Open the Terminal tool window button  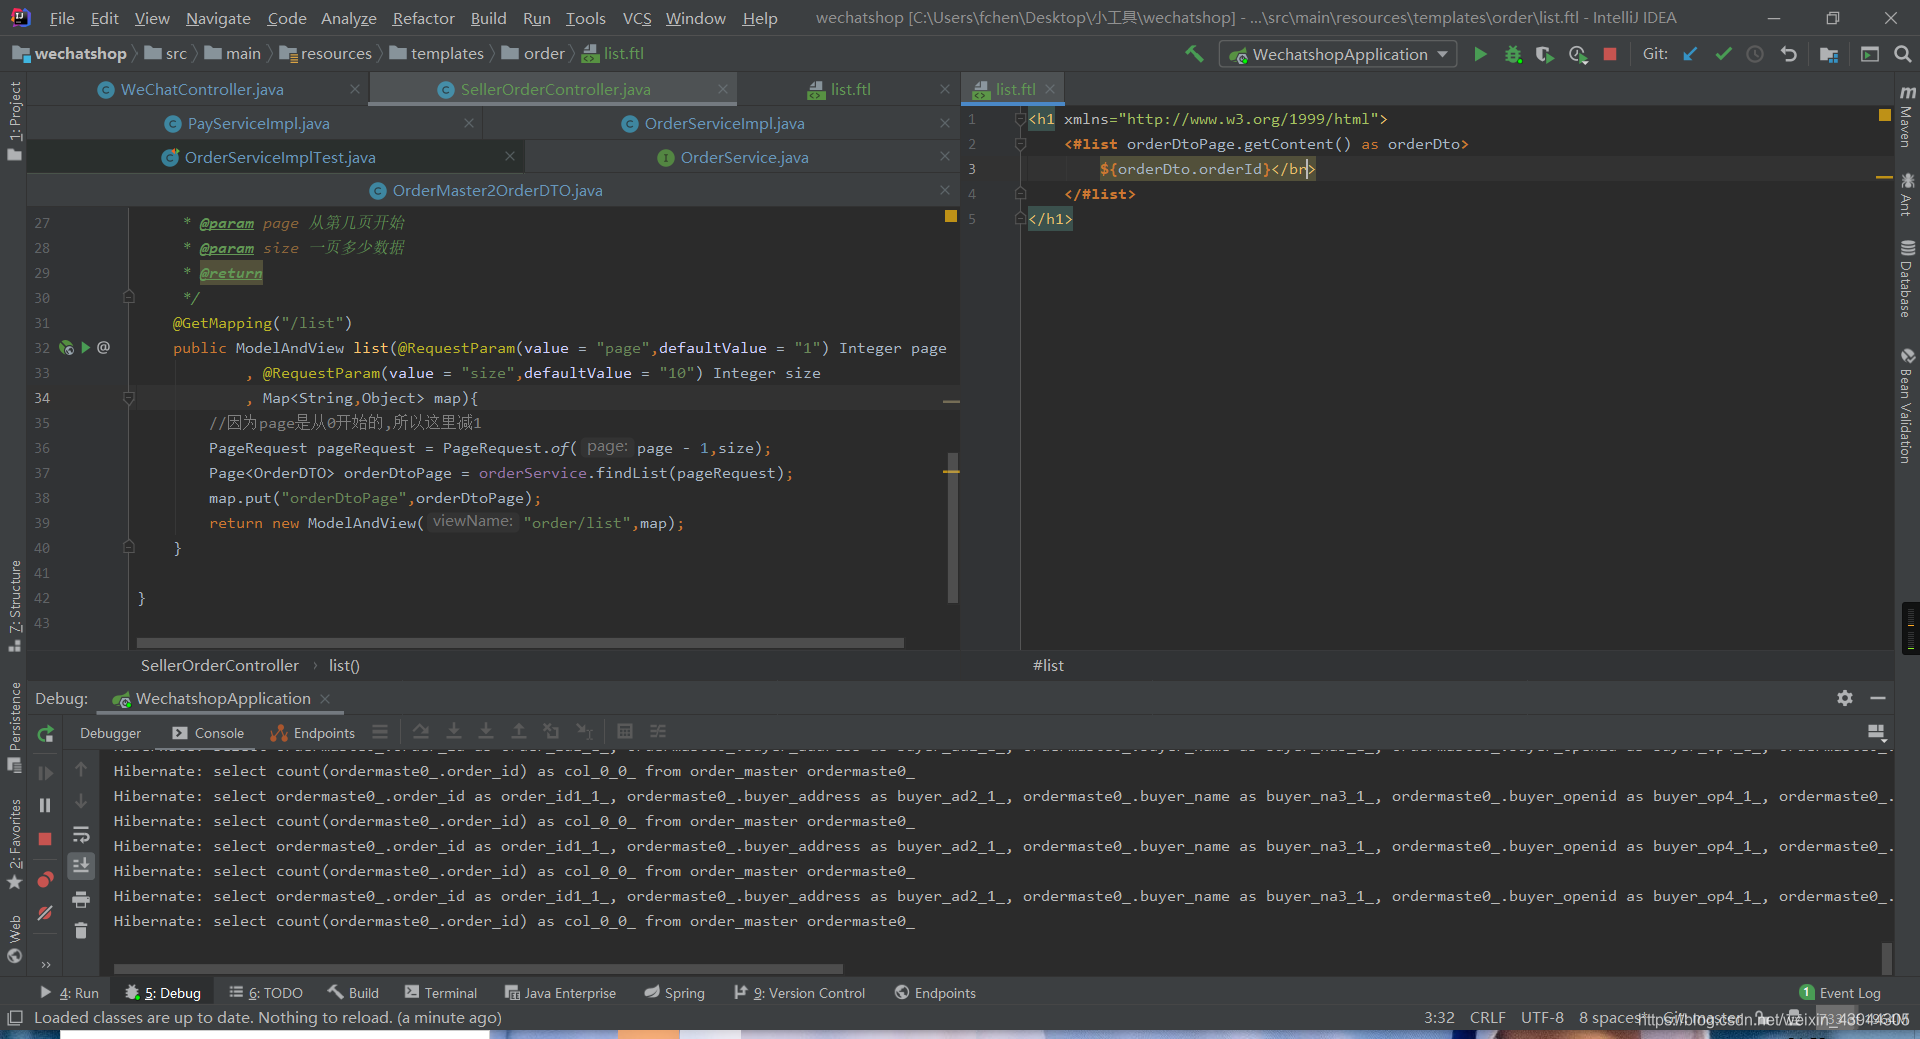(x=441, y=993)
